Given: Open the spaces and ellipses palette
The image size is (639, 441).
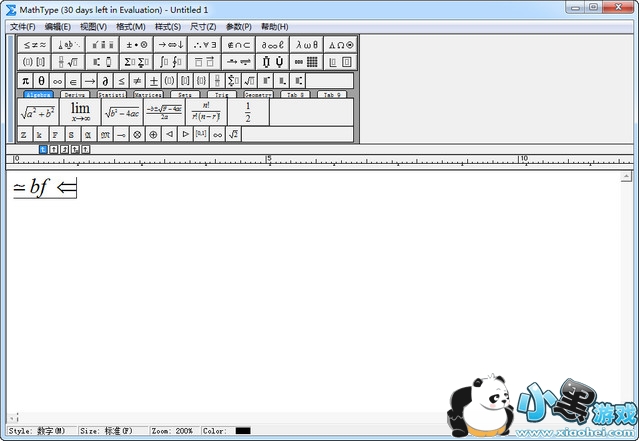Looking at the screenshot, I should tap(68, 45).
